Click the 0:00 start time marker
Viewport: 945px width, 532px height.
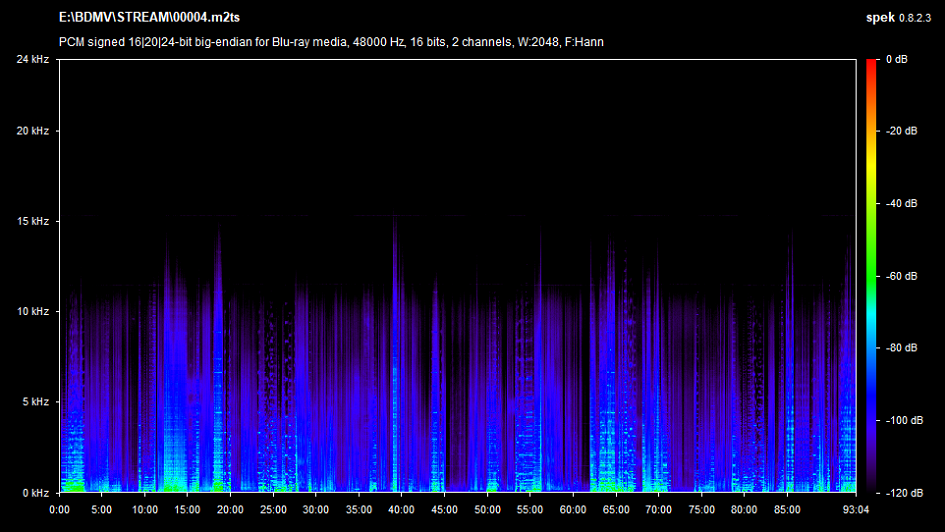[x=59, y=509]
